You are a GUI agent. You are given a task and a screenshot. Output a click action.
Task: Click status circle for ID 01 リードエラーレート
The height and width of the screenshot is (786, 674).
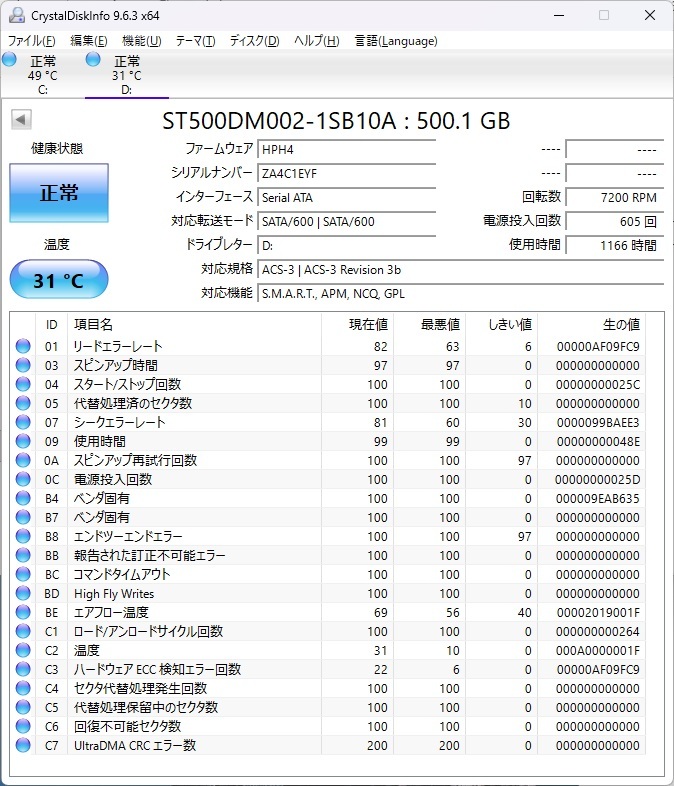23,346
